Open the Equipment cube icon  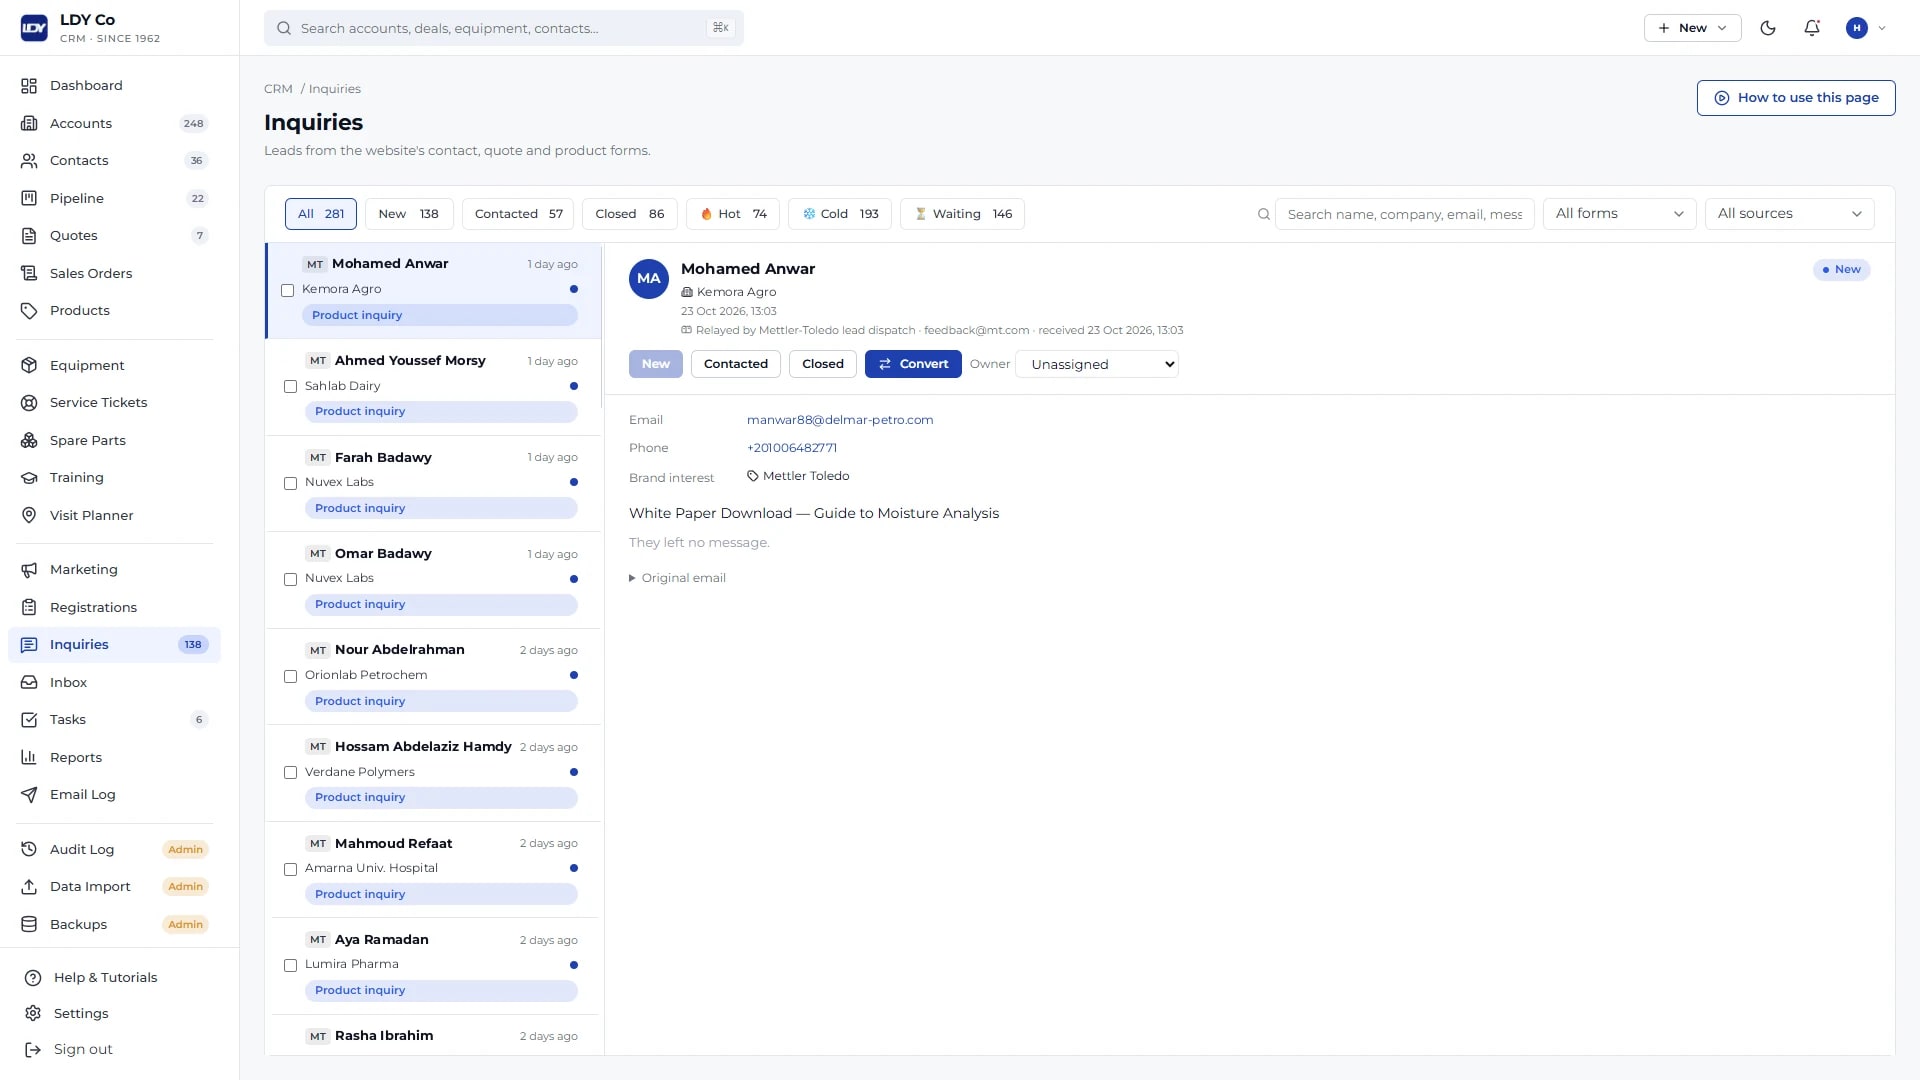(x=29, y=365)
